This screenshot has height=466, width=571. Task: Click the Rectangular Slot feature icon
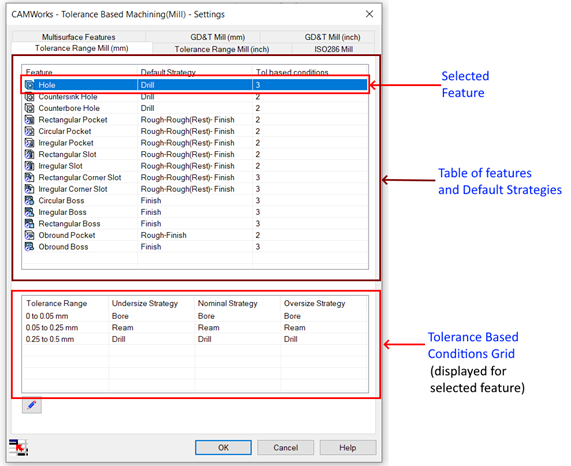point(29,154)
